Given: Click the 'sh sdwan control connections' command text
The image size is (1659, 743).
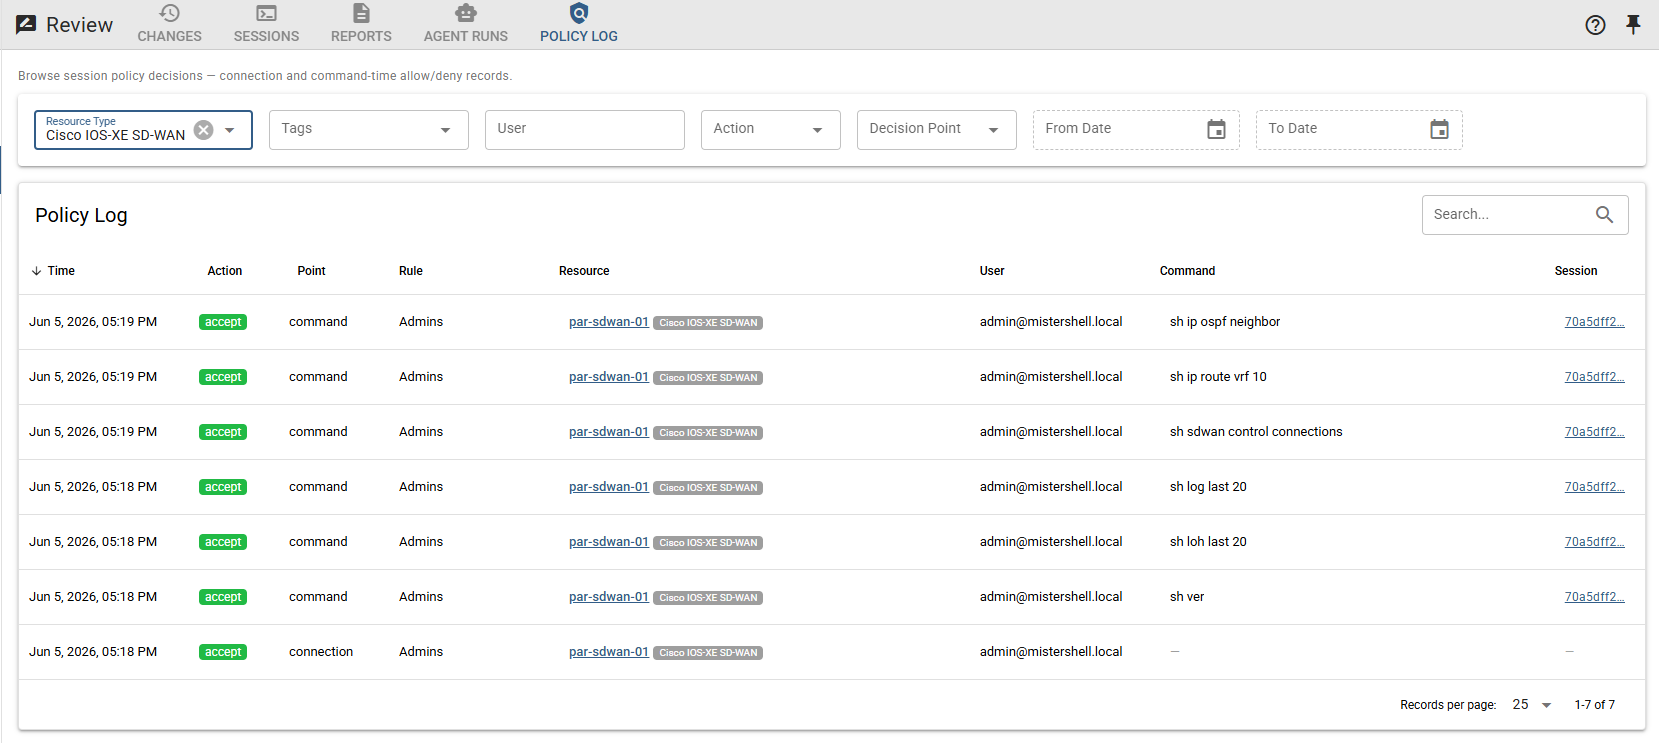Looking at the screenshot, I should [x=1256, y=432].
